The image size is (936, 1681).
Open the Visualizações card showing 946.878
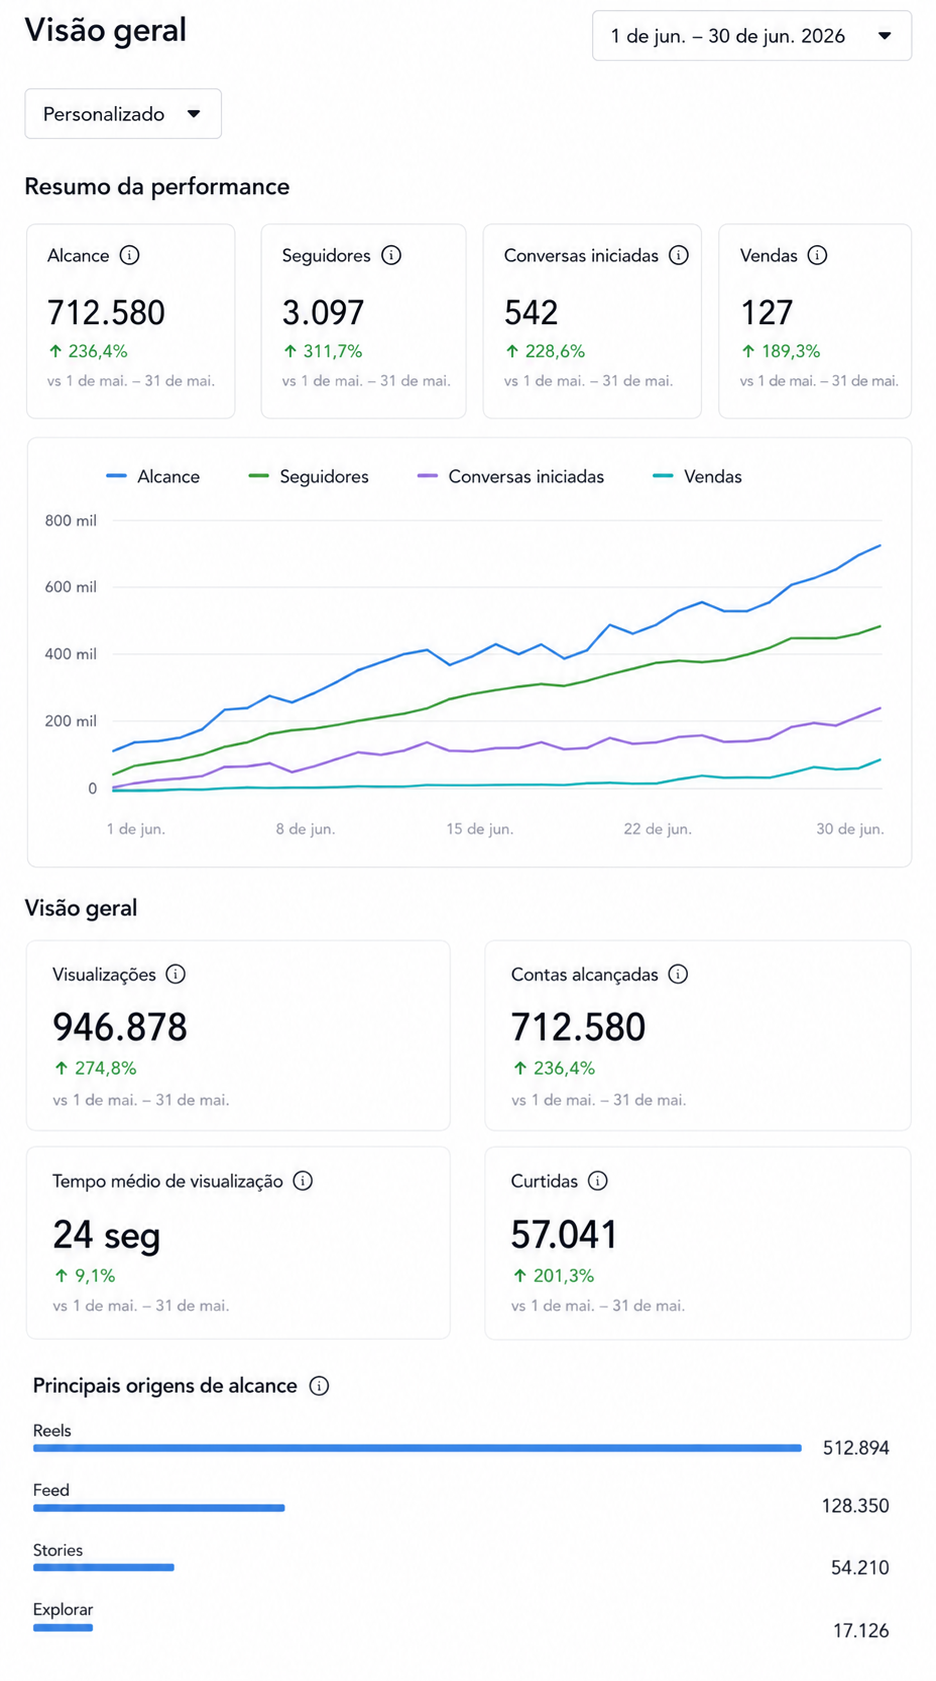click(x=238, y=1036)
